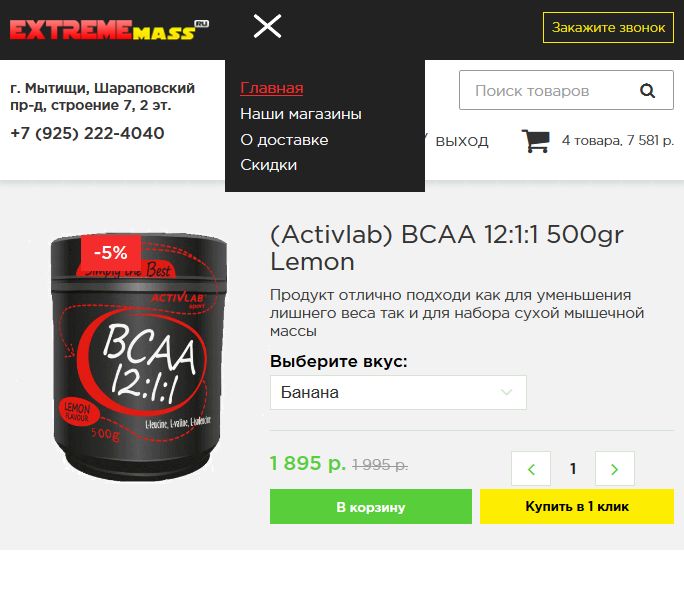Click the ExtremeMass logo

109,30
